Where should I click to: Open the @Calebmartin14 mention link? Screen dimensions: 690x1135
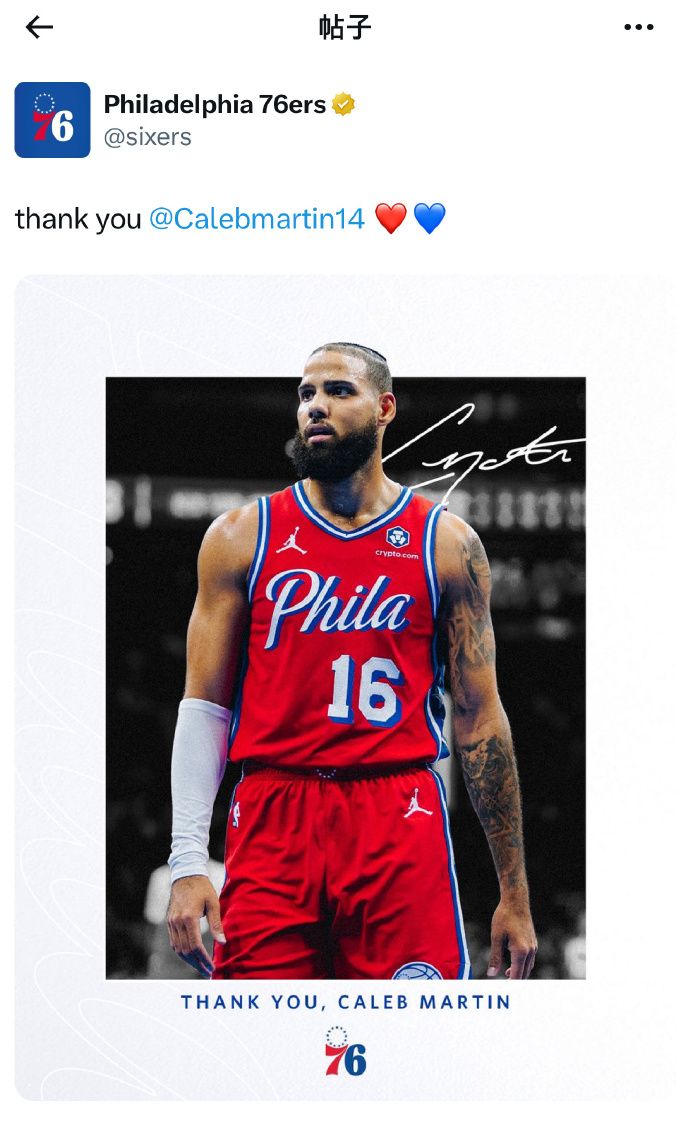click(257, 219)
